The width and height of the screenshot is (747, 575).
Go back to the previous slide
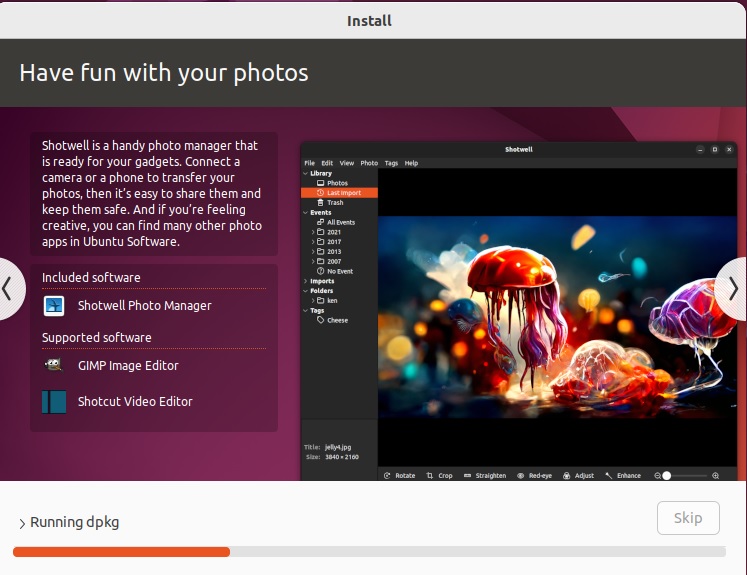[10, 289]
